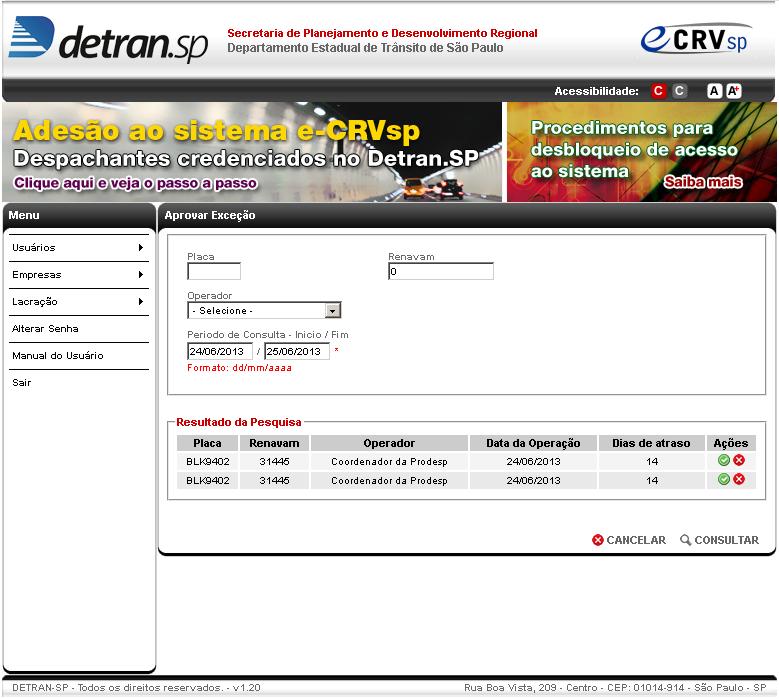Viewport: 779px width, 699px height.
Task: Focus the Renavam input field
Action: coord(441,272)
